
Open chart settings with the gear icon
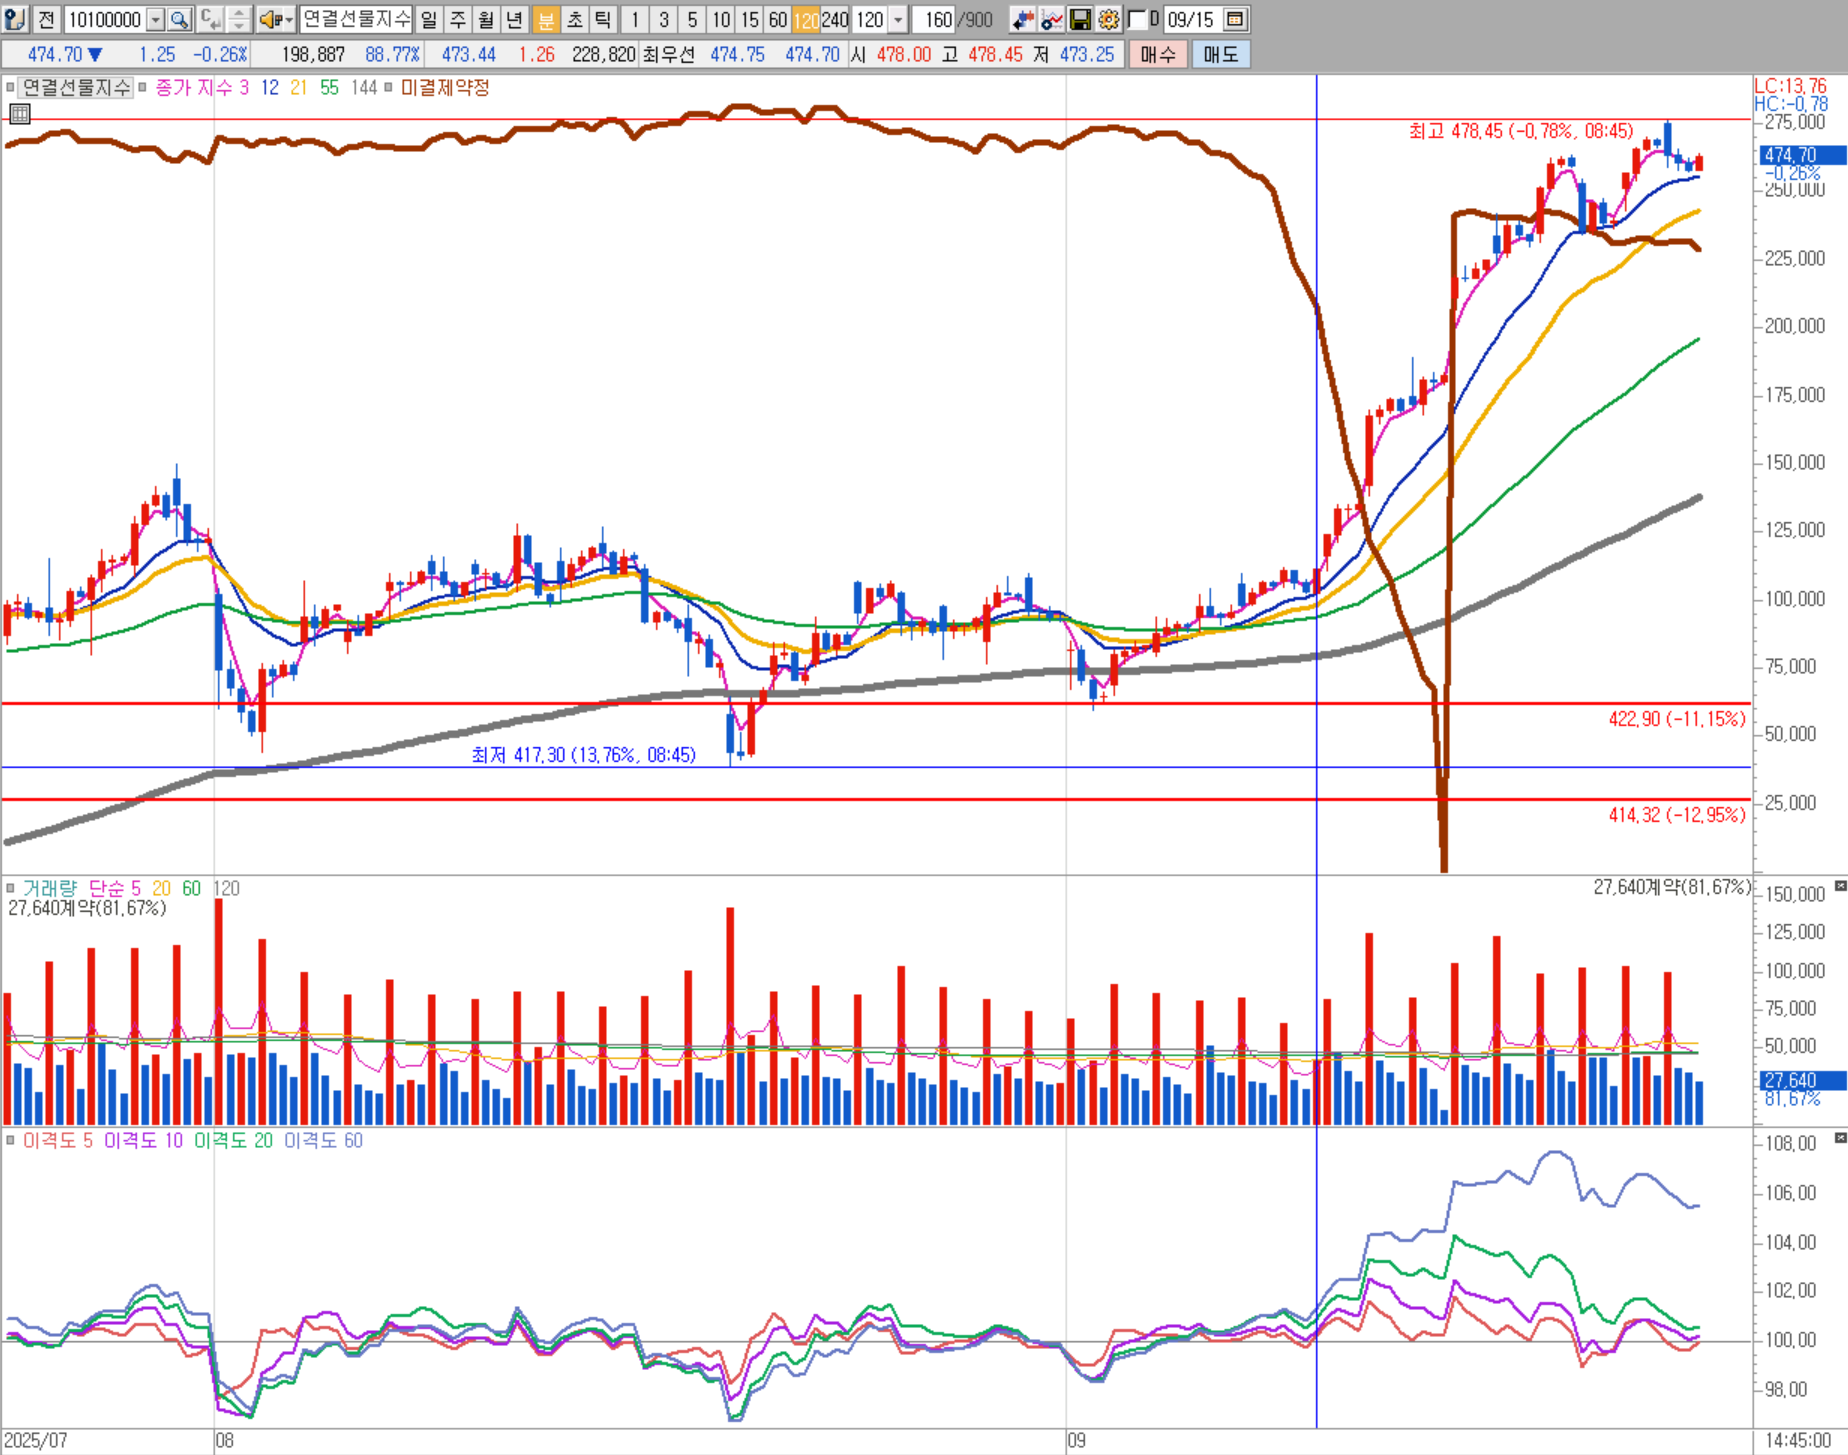pos(1108,19)
